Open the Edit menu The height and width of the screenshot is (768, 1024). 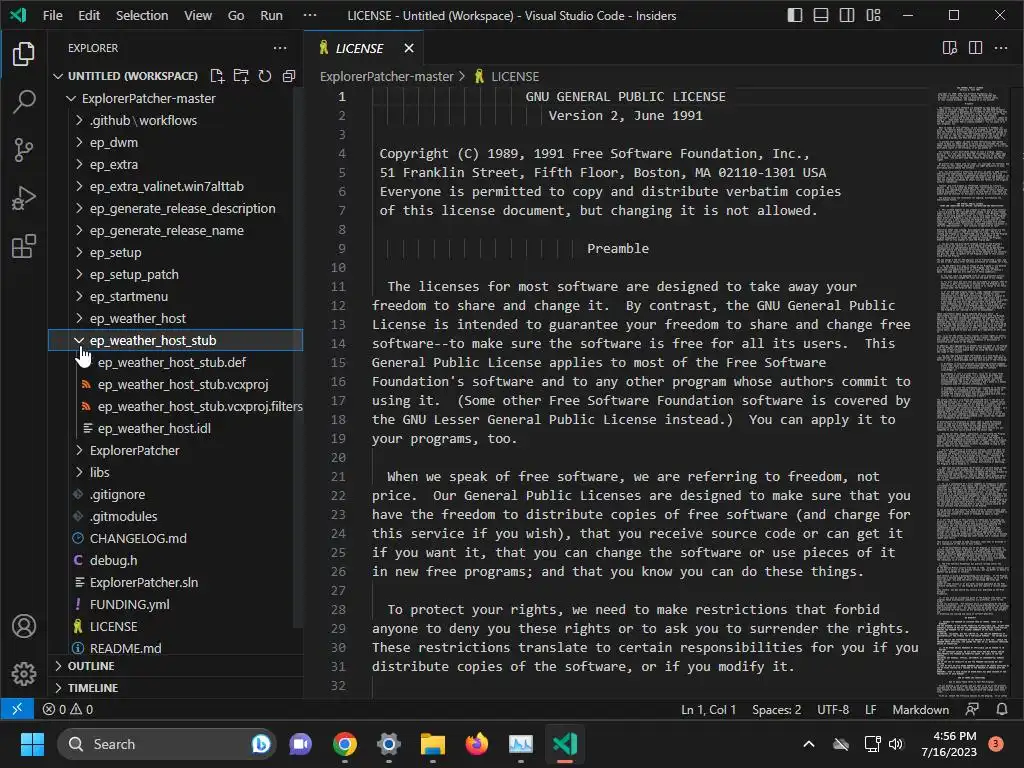(89, 15)
